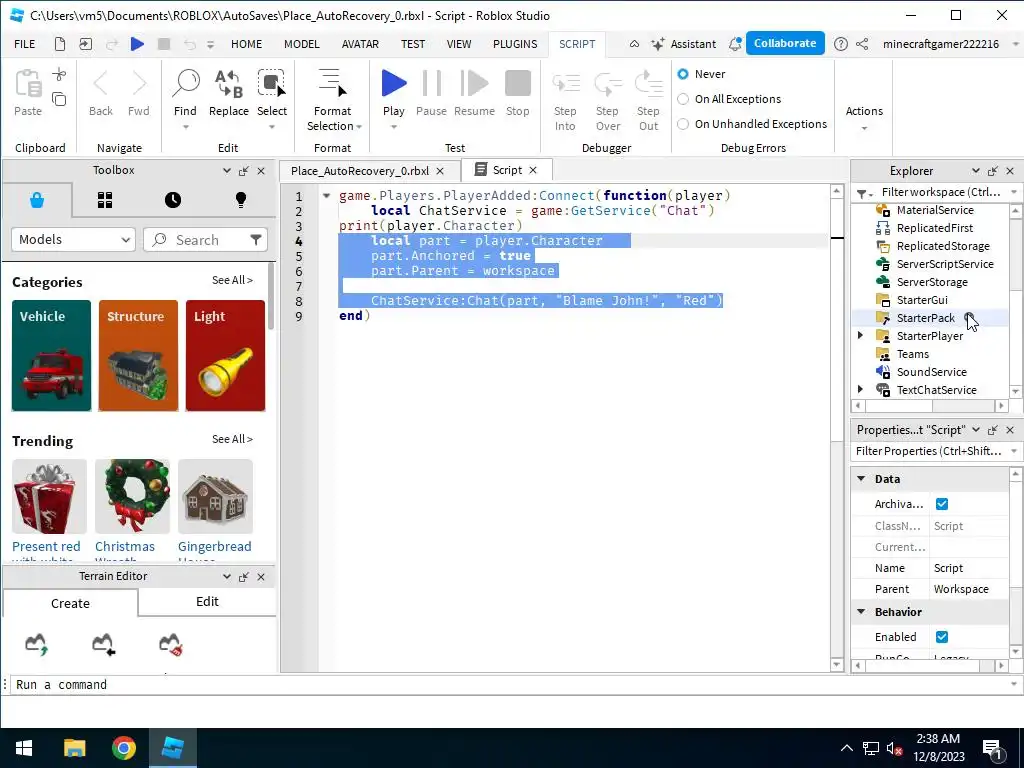Expand the TextChatService tree node
This screenshot has width=1024, height=768.
(x=861, y=389)
